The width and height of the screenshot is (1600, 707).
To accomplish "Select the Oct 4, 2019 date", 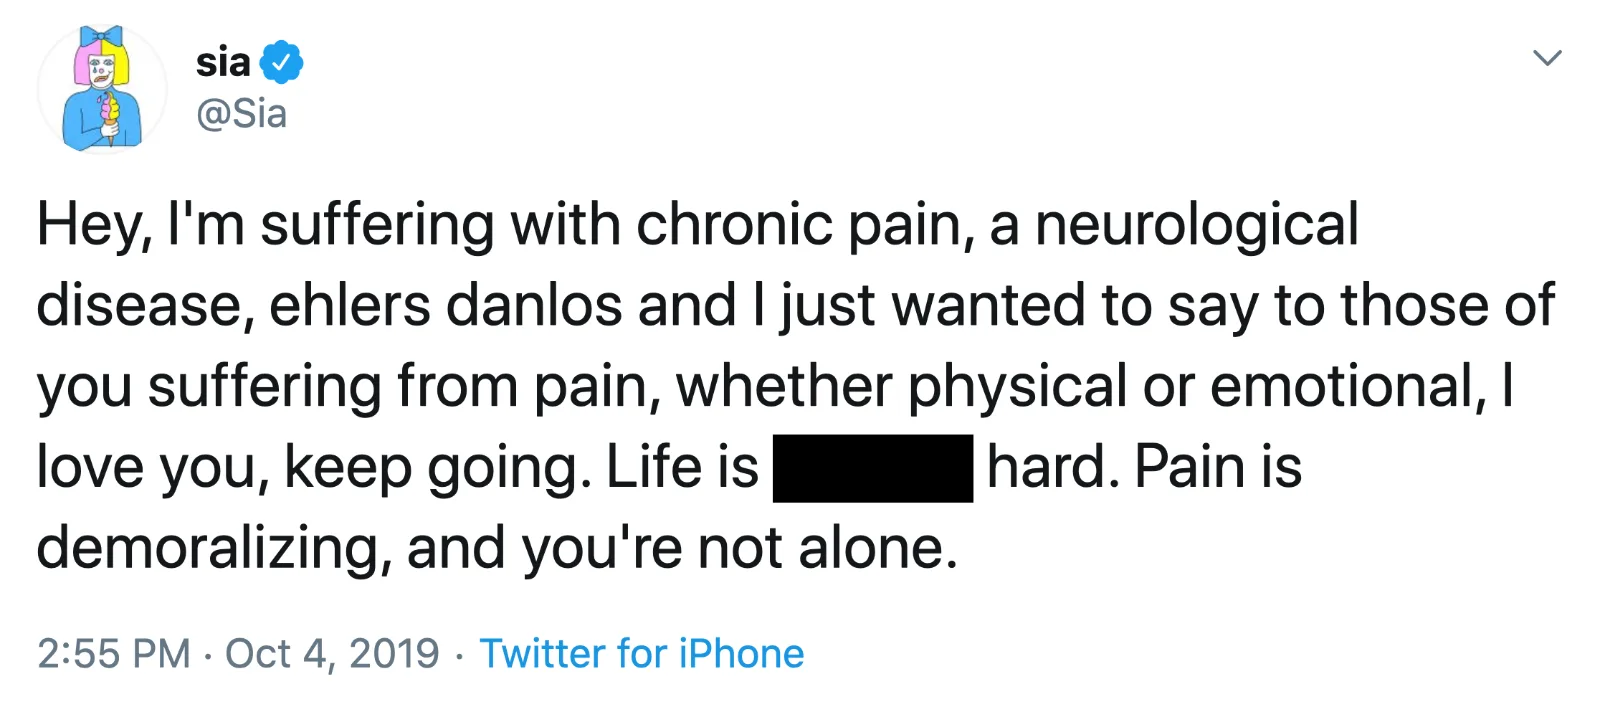I will point(332,653).
